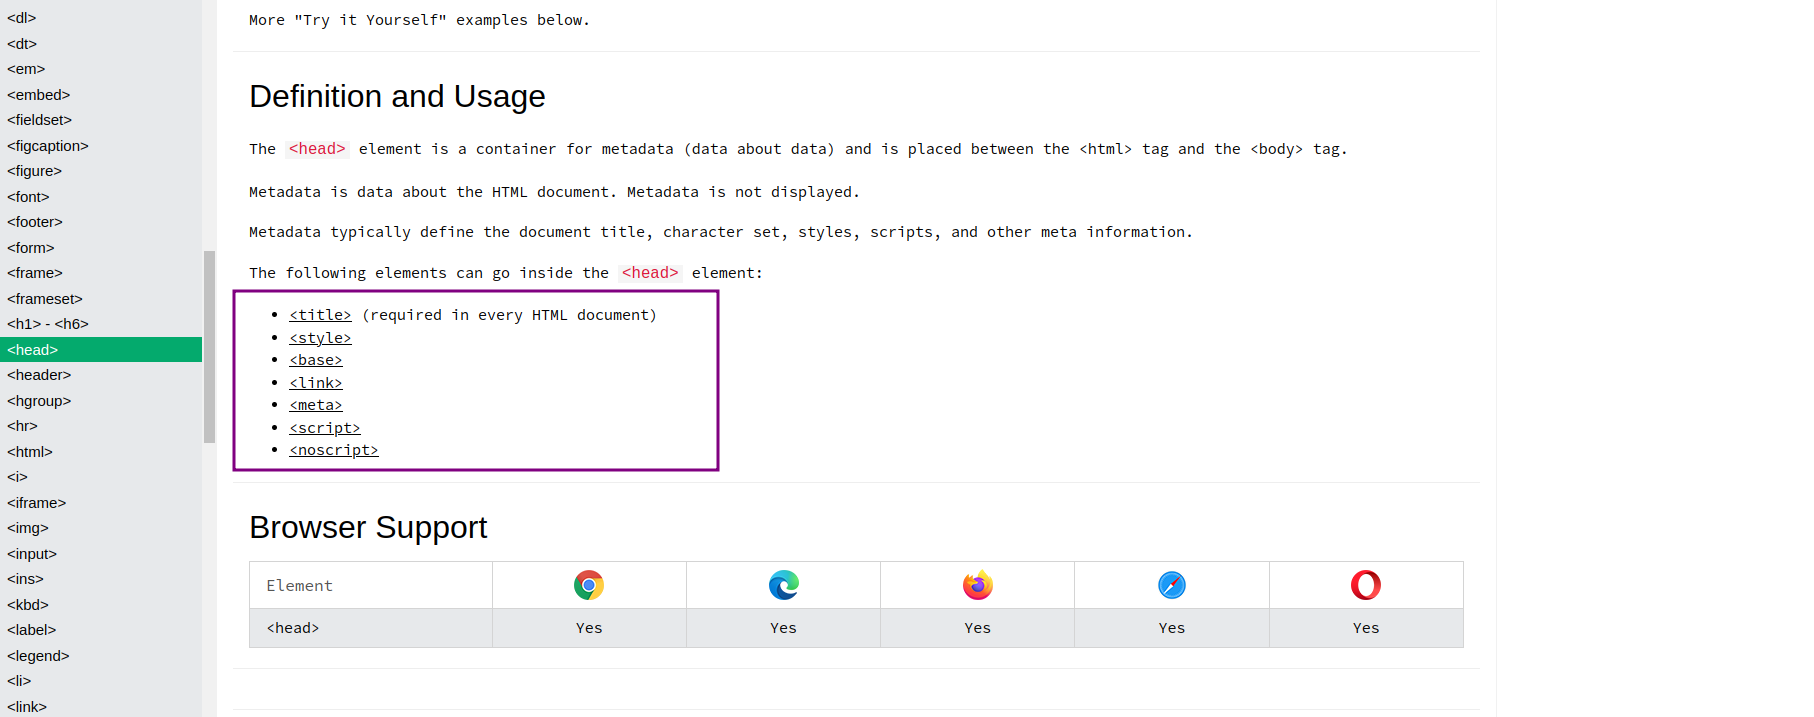1814x717 pixels.
Task: Open <header> in the tag list
Action: [x=39, y=375]
